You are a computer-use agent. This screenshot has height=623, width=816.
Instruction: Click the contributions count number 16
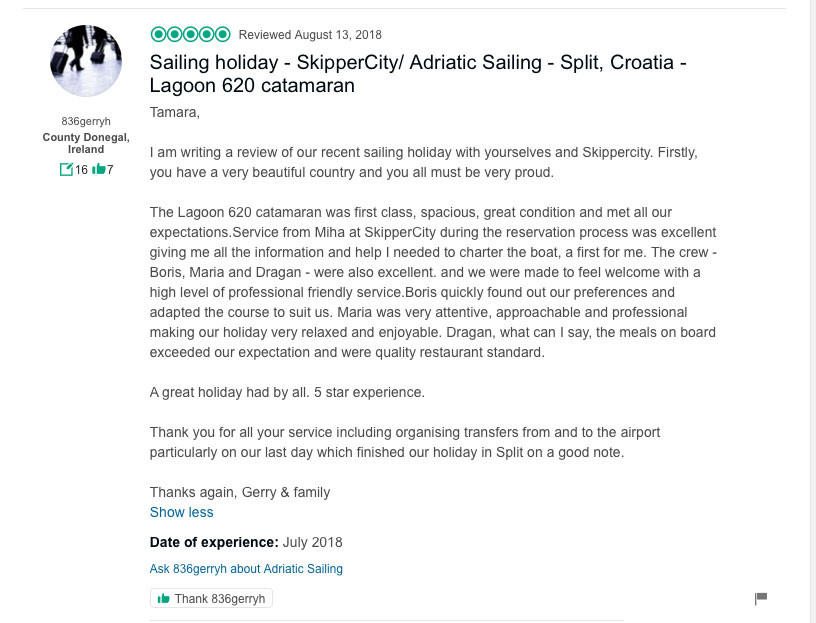81,169
